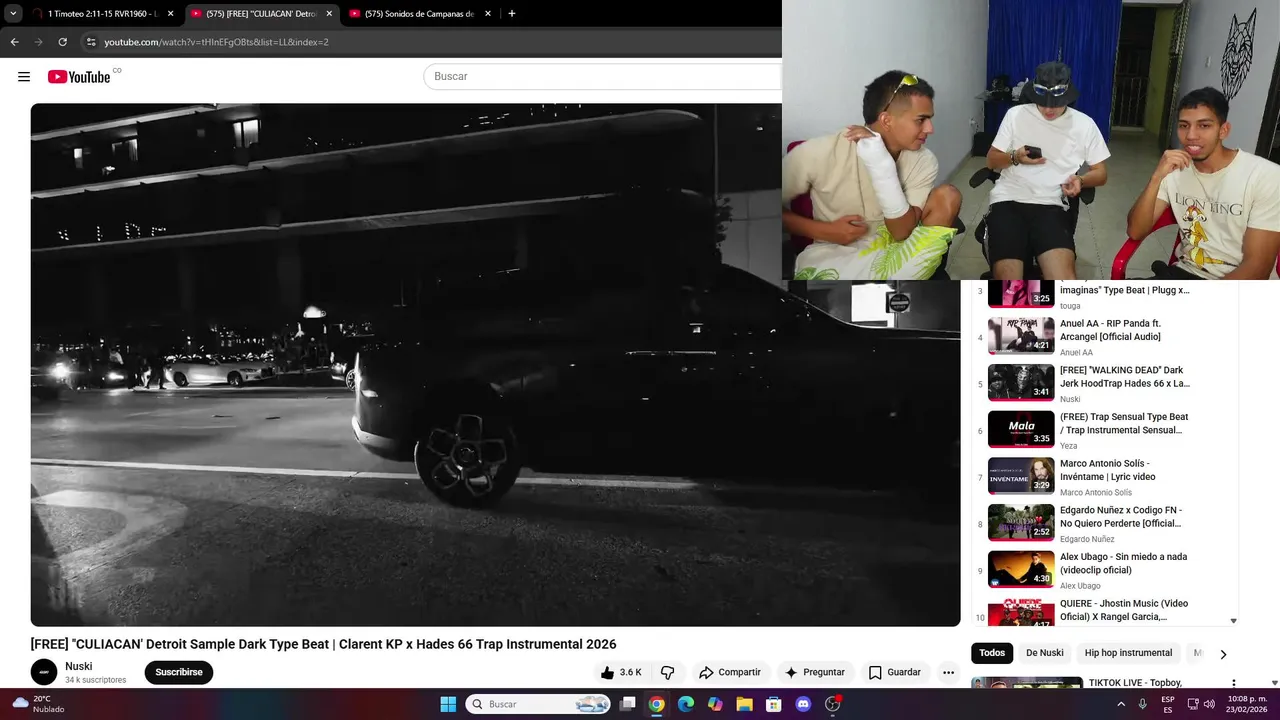Open (FREE) Trap Sensual Type Beat title
Viewport: 1280px width, 720px height.
(x=1124, y=423)
